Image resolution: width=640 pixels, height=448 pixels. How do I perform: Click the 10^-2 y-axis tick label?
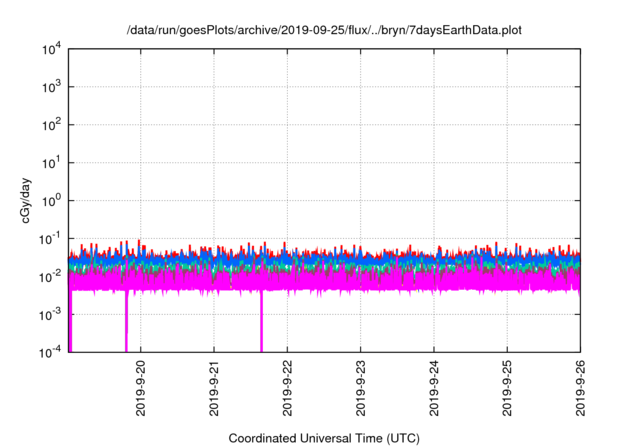(x=50, y=277)
